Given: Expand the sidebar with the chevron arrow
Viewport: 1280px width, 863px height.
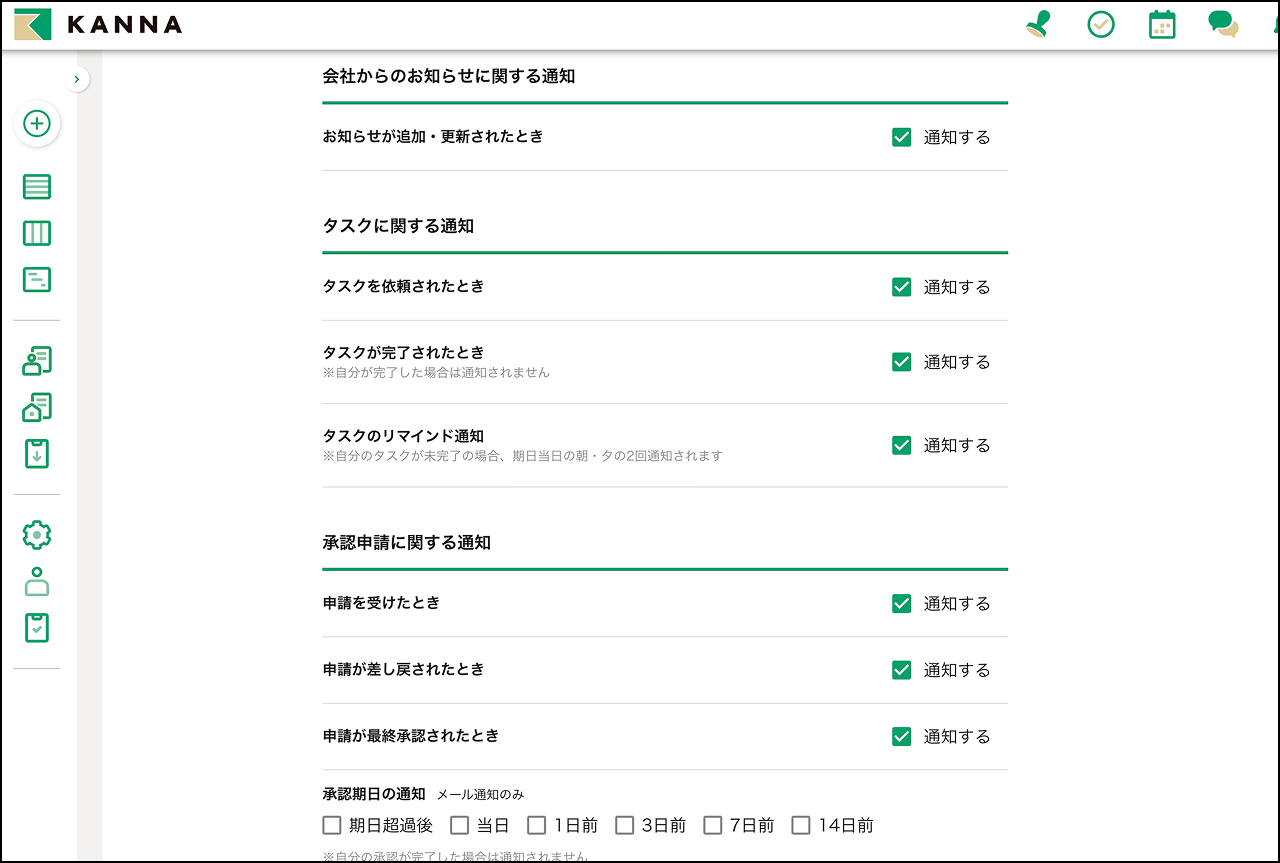Looking at the screenshot, I should click(77, 79).
